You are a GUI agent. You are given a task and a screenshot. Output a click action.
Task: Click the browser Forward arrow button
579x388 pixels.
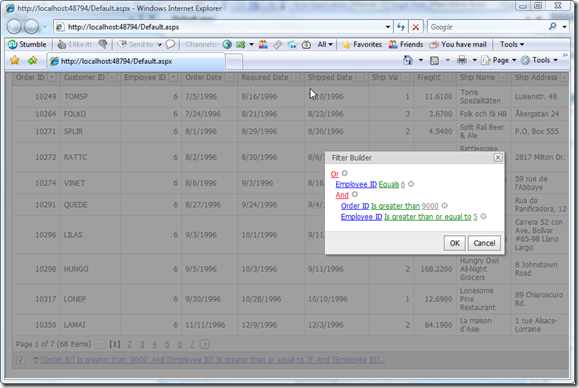tap(31, 27)
